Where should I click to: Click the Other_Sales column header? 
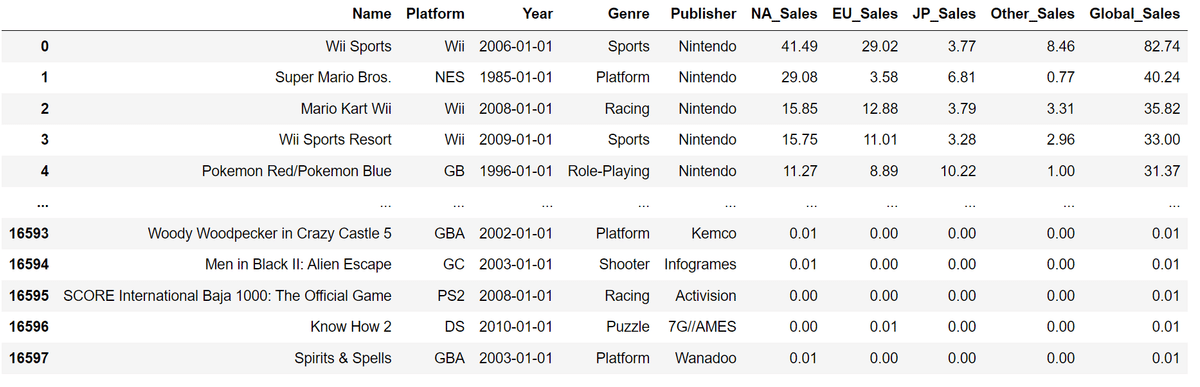[x=1032, y=14]
